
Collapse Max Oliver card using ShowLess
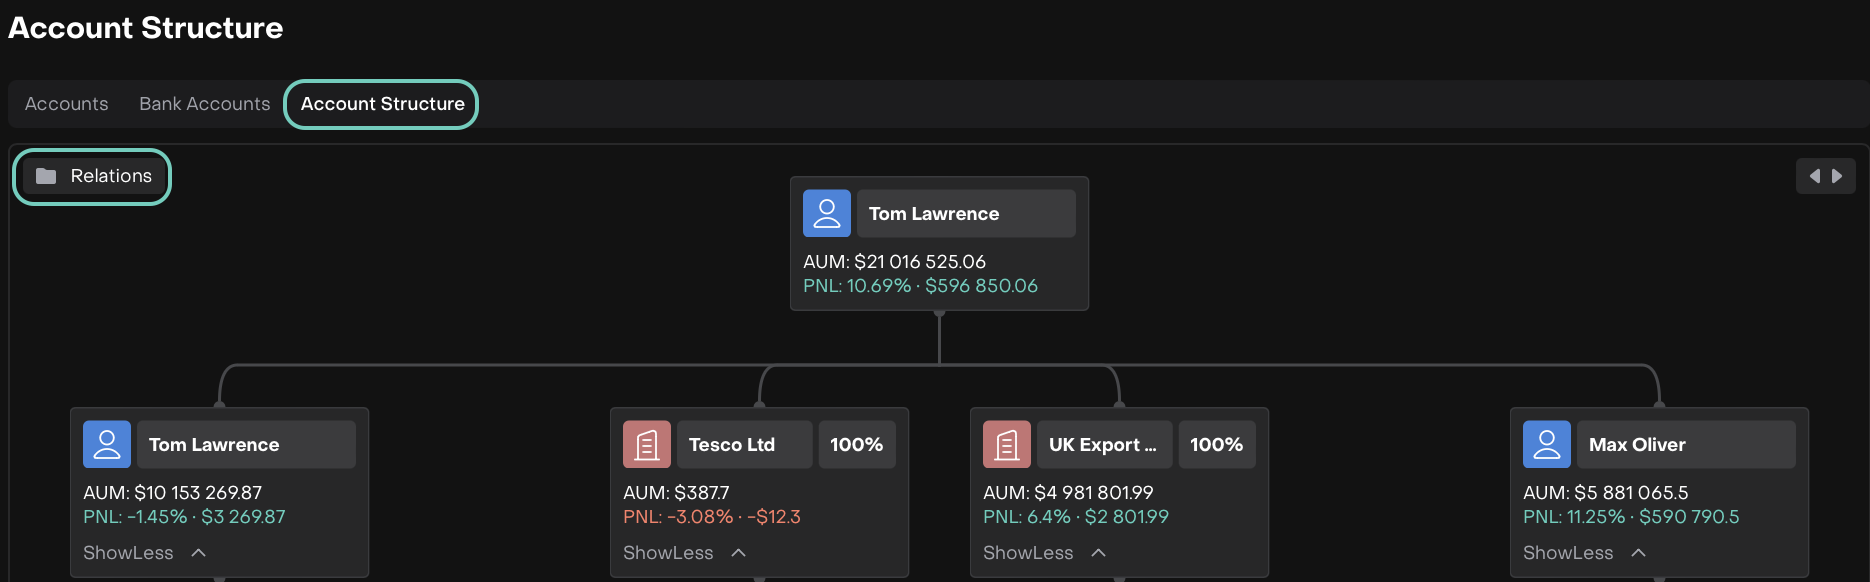[x=1584, y=553]
